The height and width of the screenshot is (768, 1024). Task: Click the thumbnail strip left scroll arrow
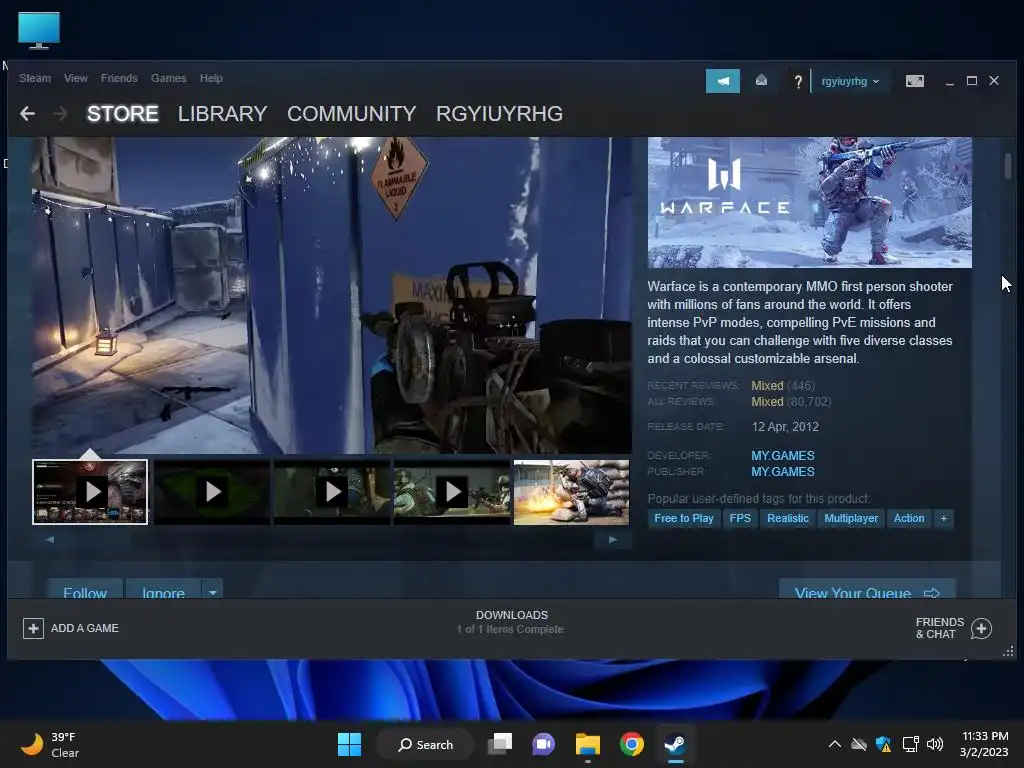50,539
